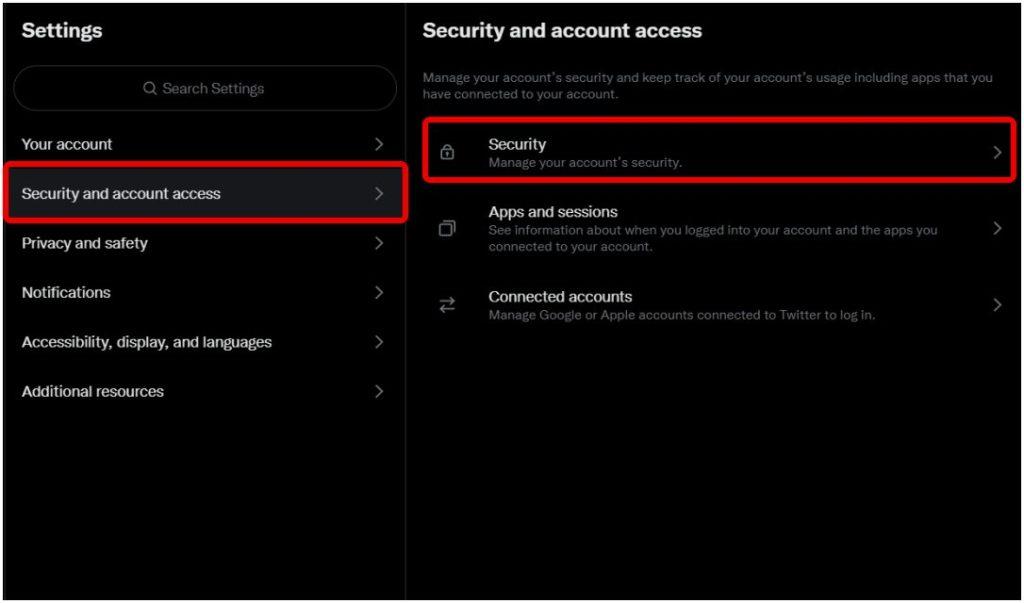Open Your account settings

click(x=204, y=144)
